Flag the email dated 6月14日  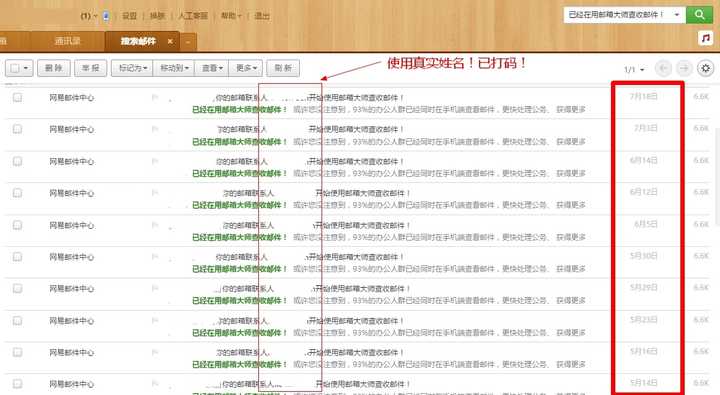pyautogui.click(x=155, y=161)
